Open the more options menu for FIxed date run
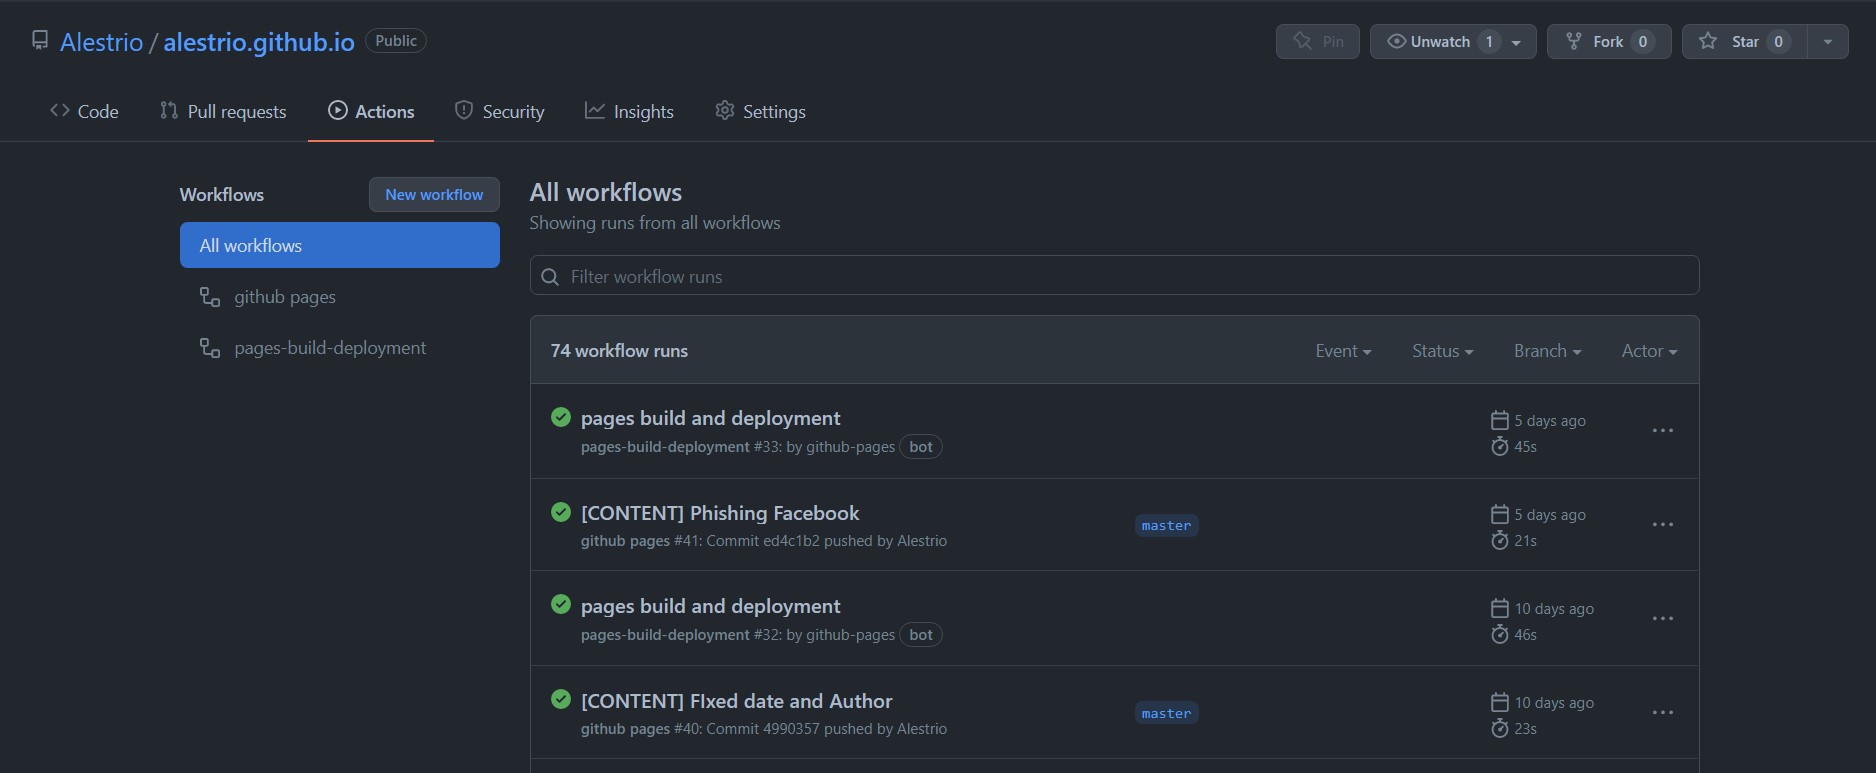The width and height of the screenshot is (1876, 773). [1662, 712]
